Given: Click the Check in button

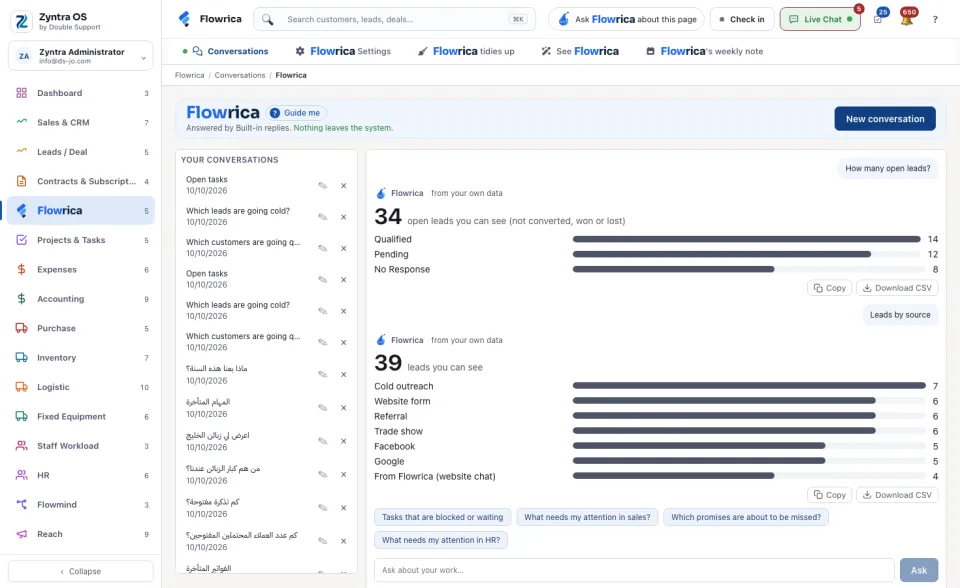Looking at the screenshot, I should [x=742, y=20].
